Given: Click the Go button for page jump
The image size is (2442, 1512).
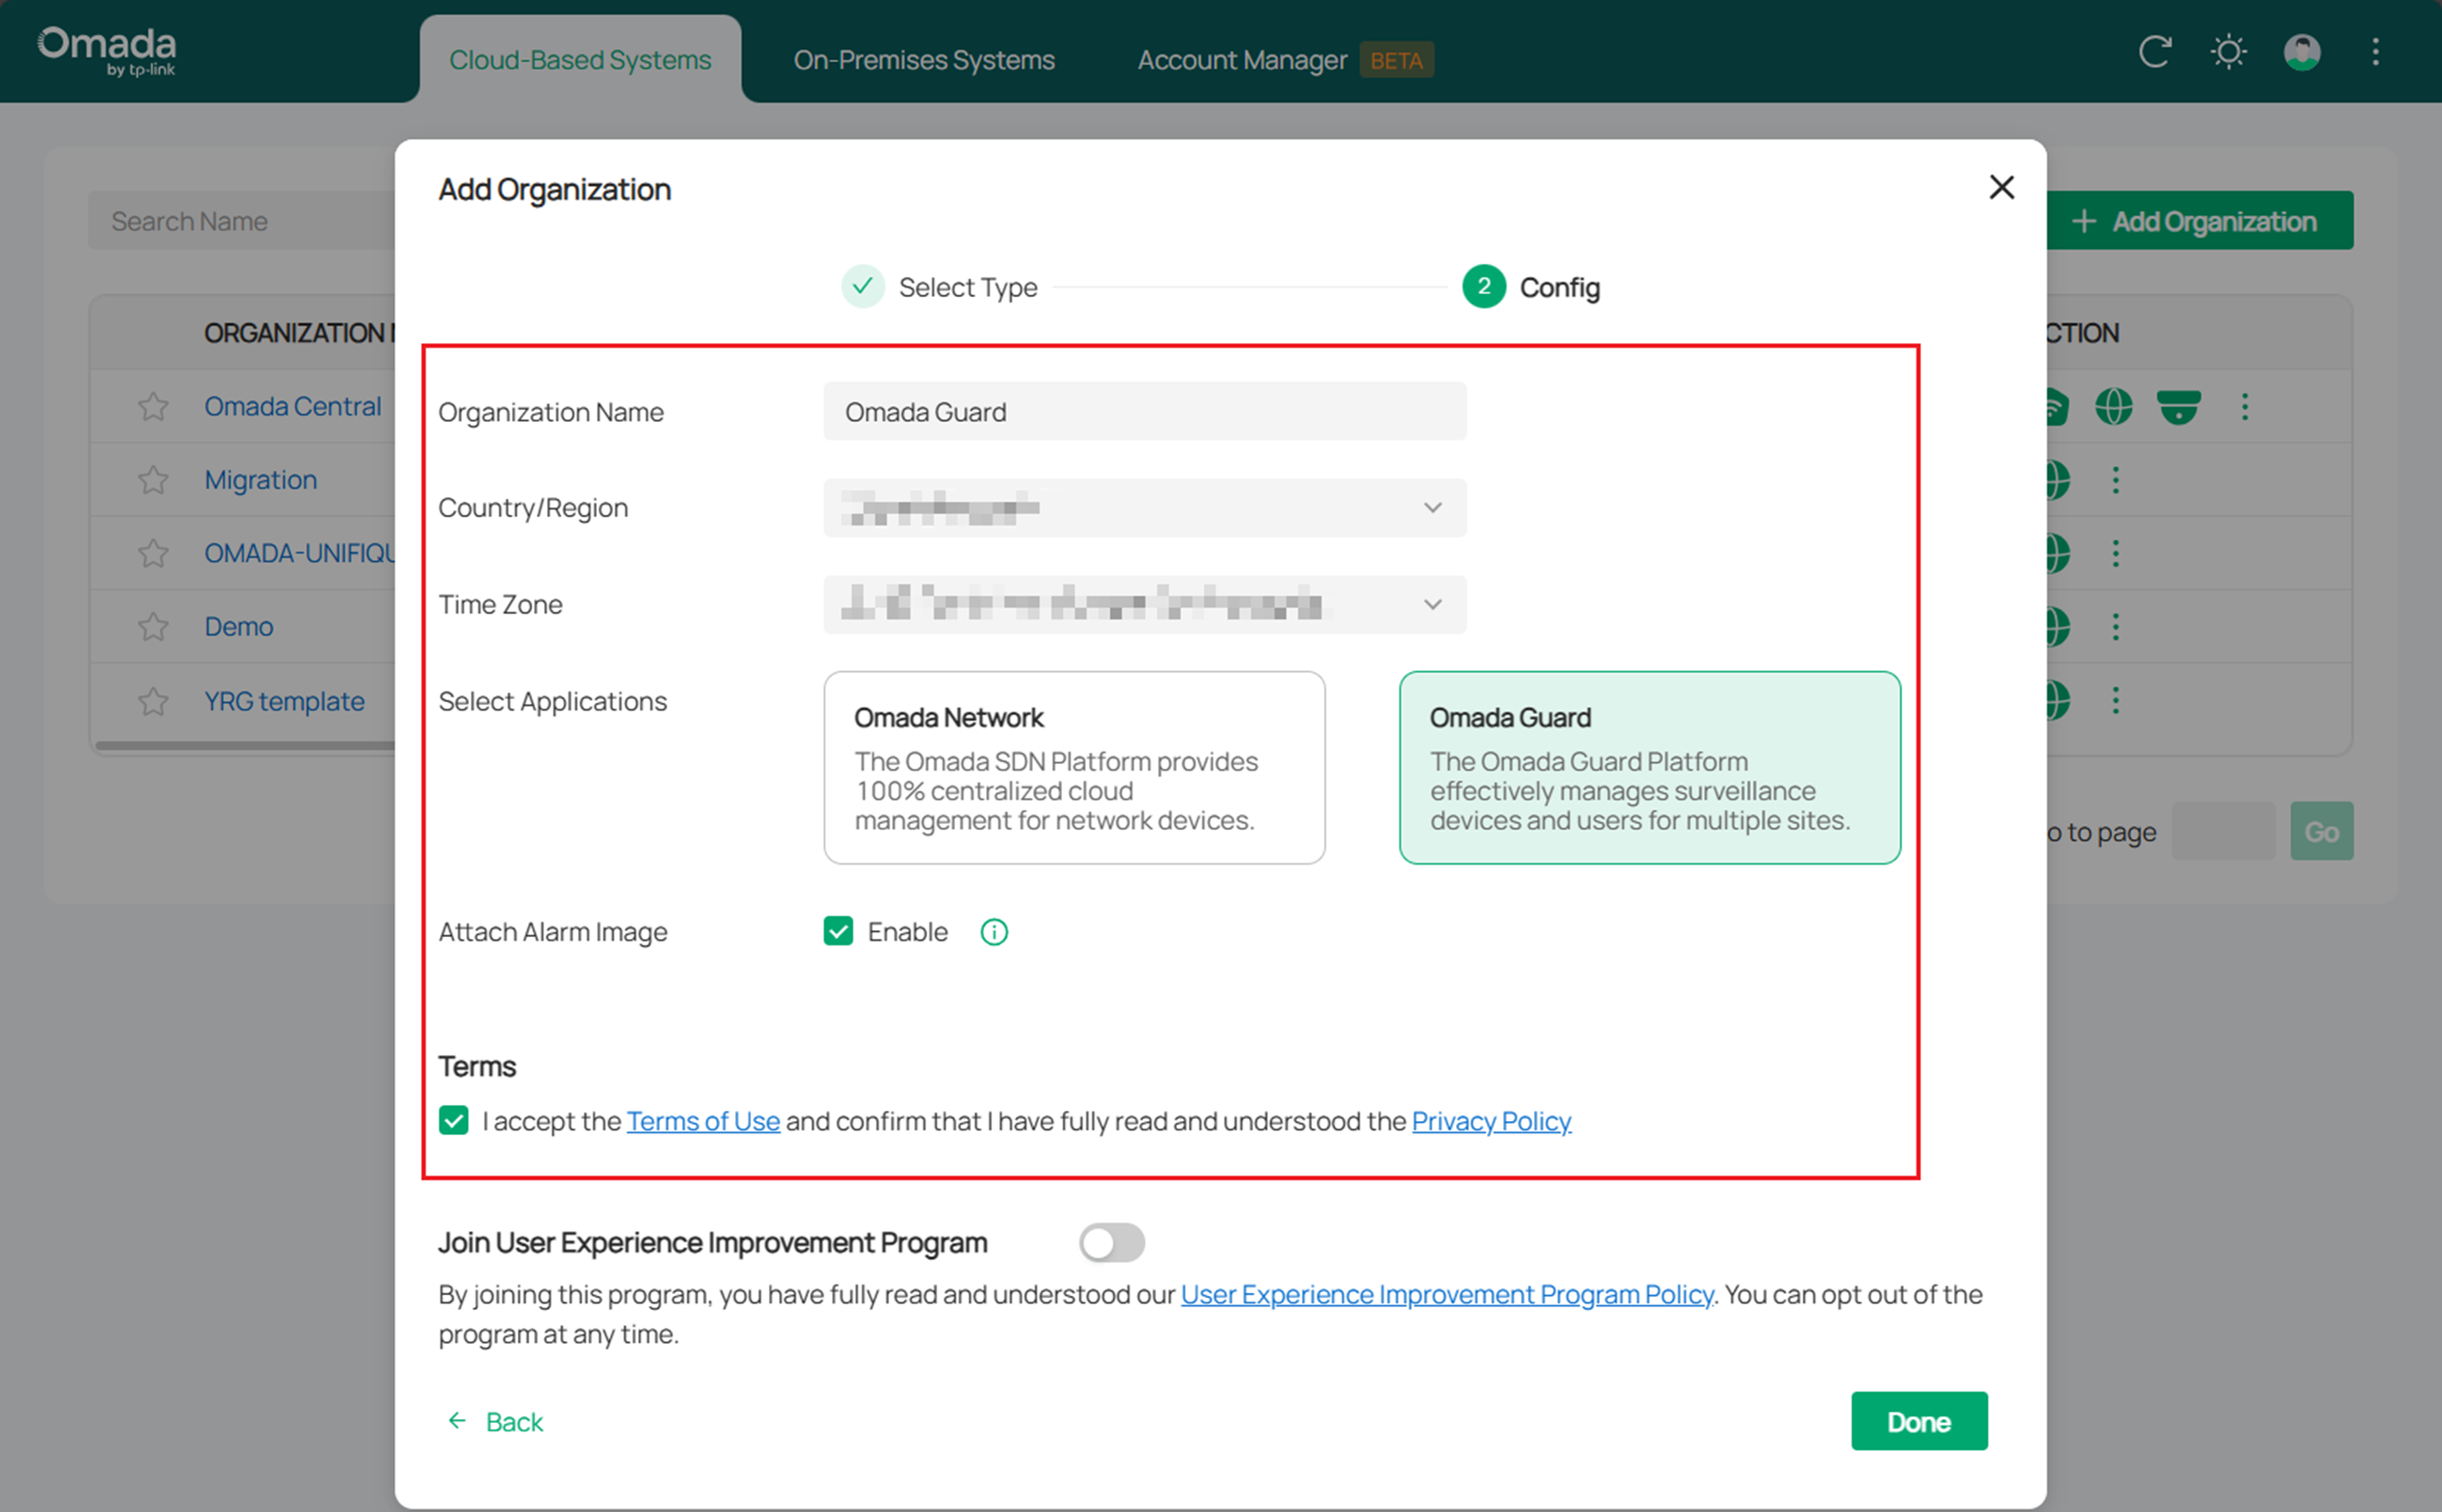Looking at the screenshot, I should point(2321,832).
